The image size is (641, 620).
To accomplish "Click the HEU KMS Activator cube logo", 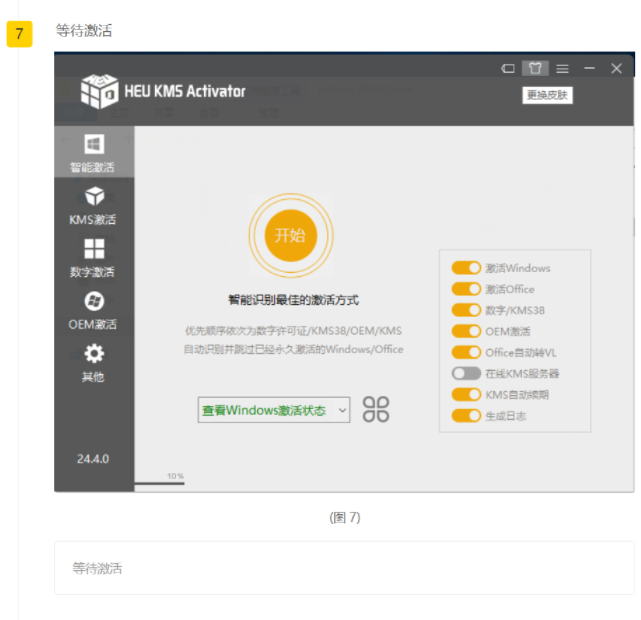I will pos(99,91).
